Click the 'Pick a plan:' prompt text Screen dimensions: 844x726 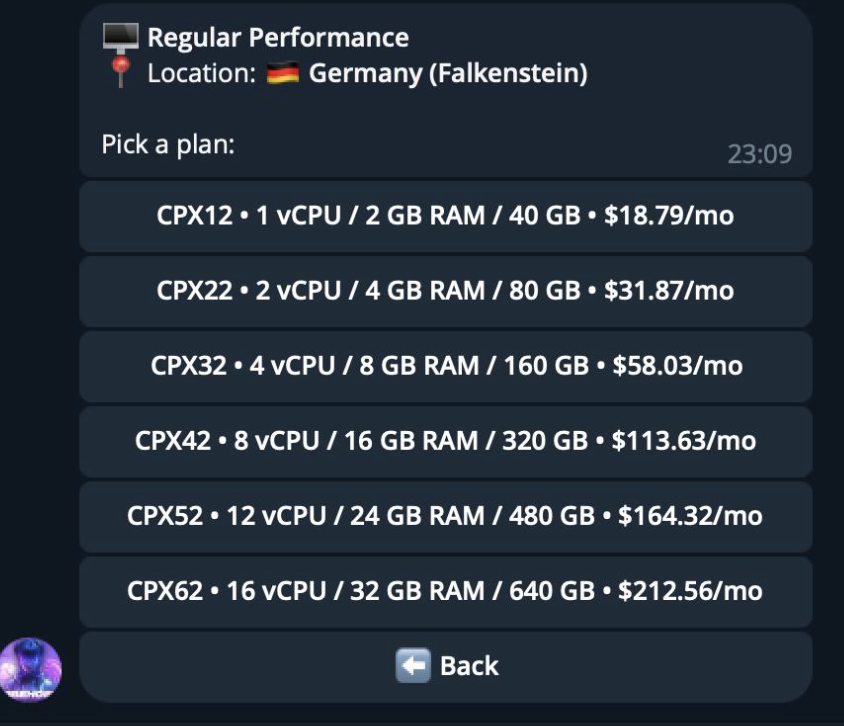point(168,144)
